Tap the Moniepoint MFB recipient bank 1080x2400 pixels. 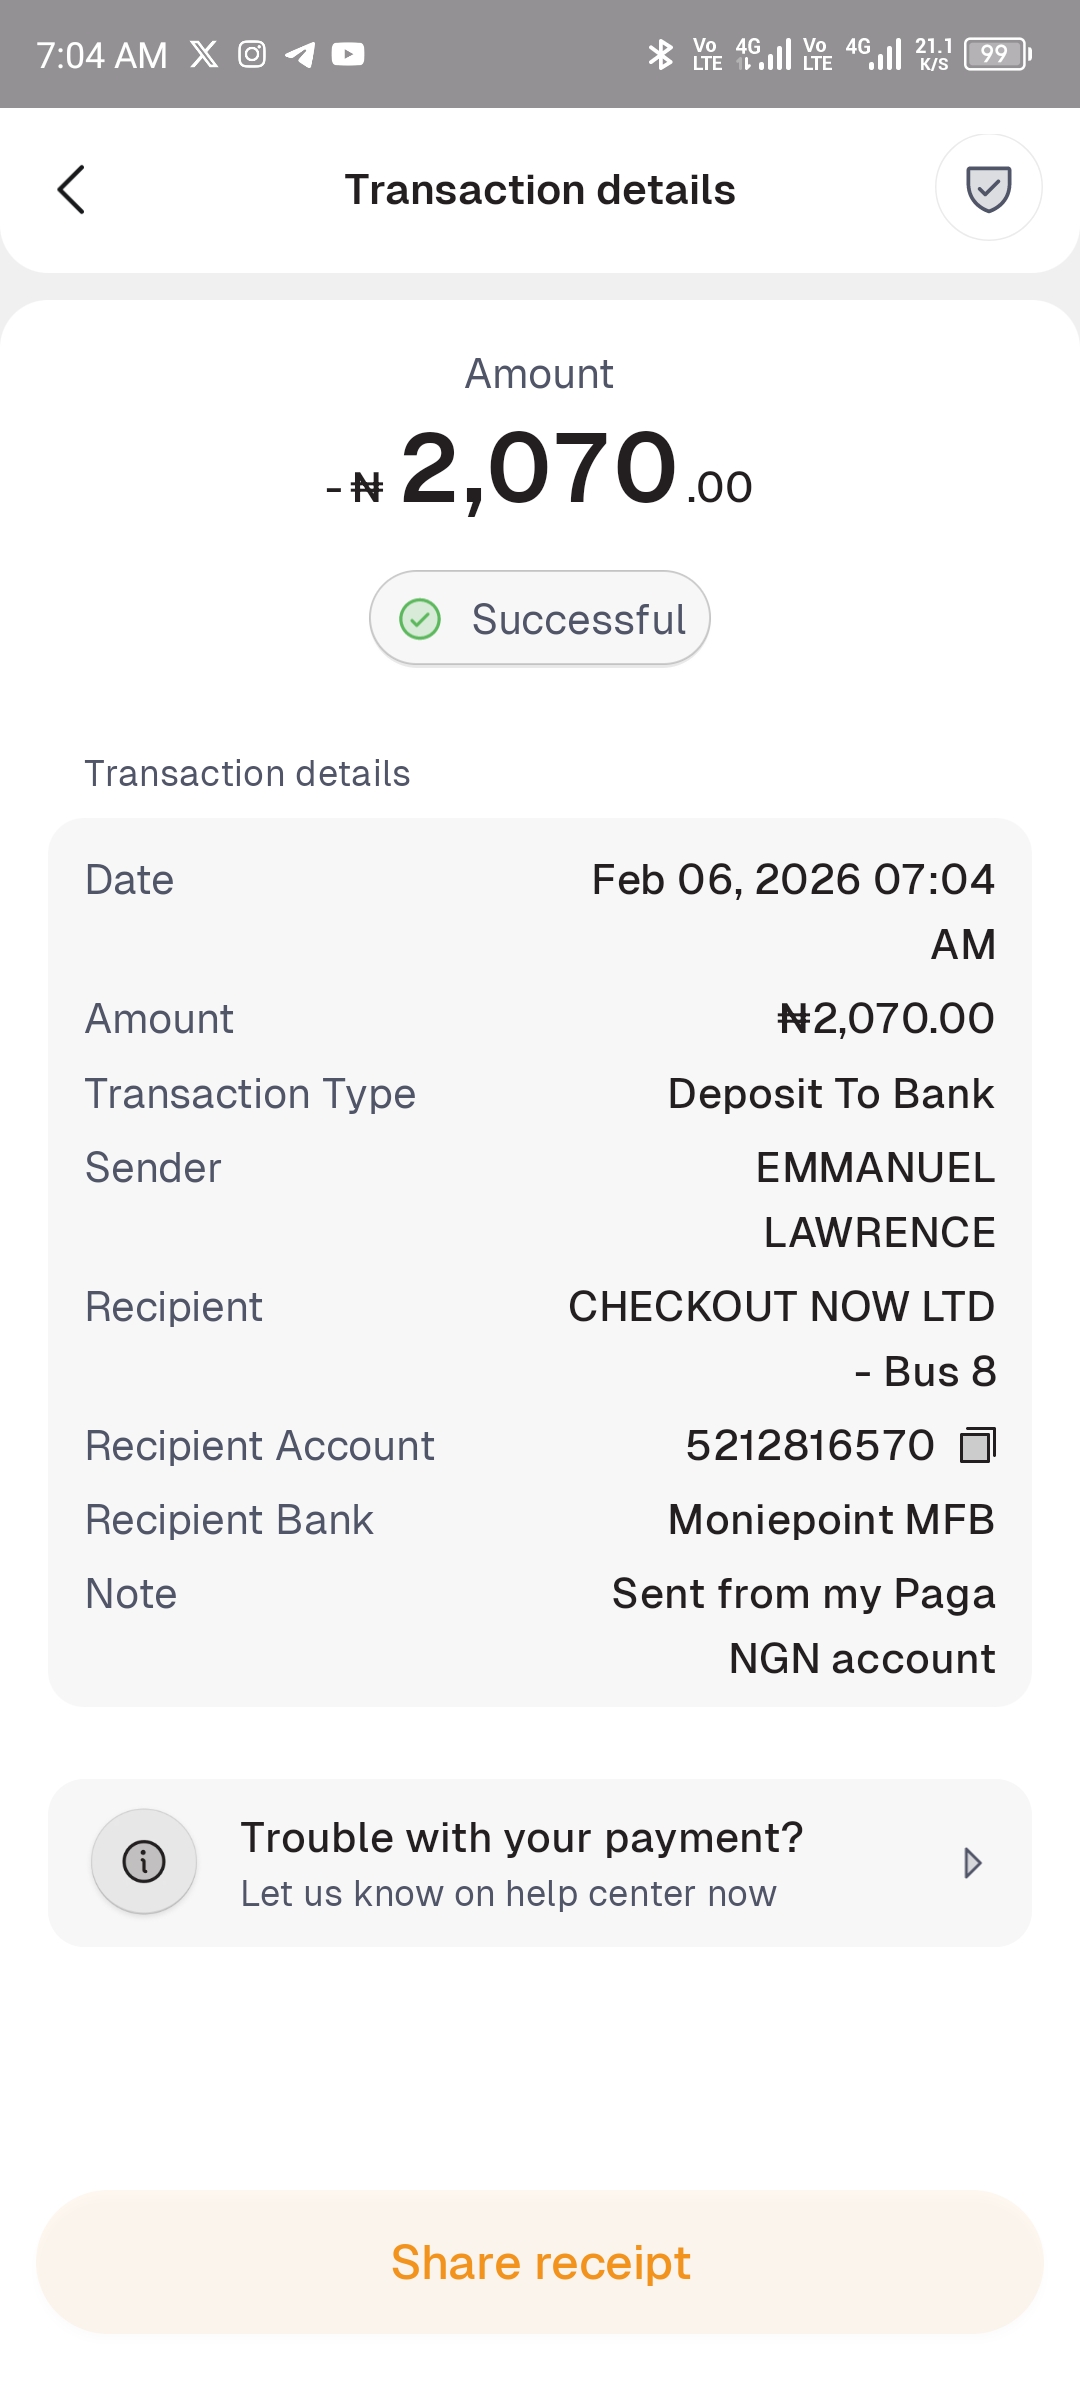pos(831,1520)
